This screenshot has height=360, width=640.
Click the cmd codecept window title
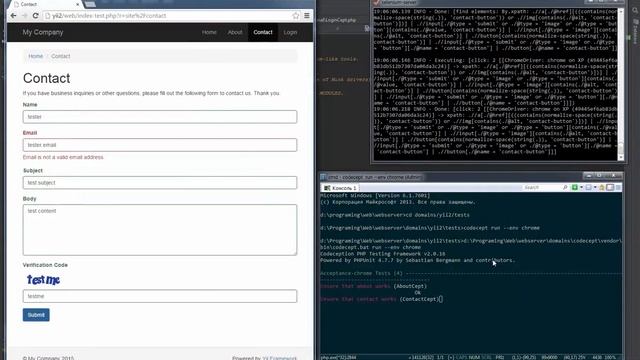tap(374, 177)
